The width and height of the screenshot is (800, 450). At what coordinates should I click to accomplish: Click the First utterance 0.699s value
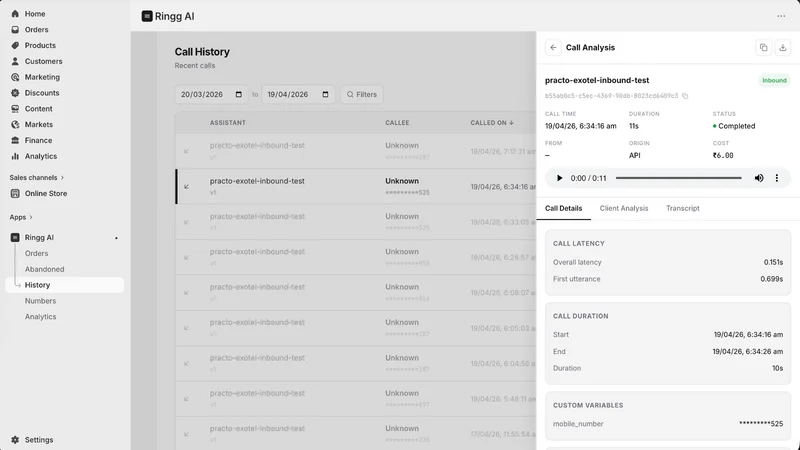(x=771, y=279)
